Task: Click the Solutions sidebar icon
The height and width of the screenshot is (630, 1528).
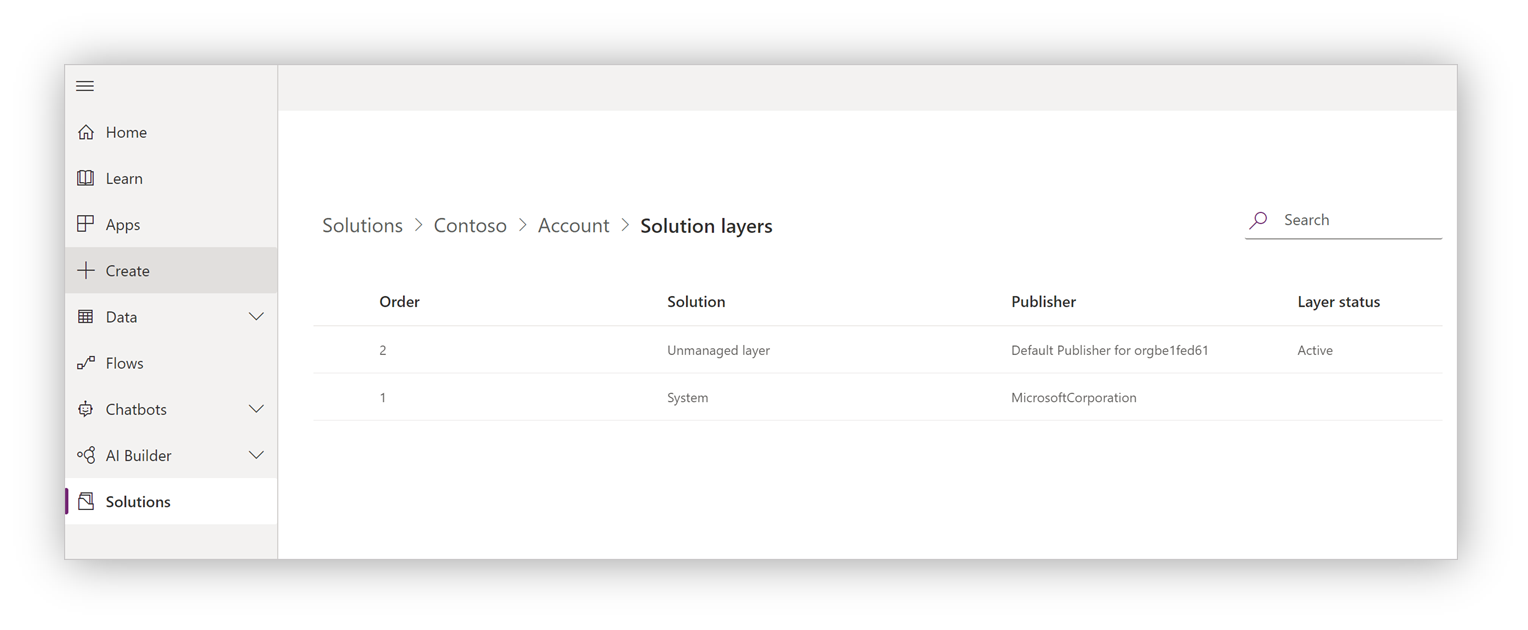Action: tap(86, 501)
